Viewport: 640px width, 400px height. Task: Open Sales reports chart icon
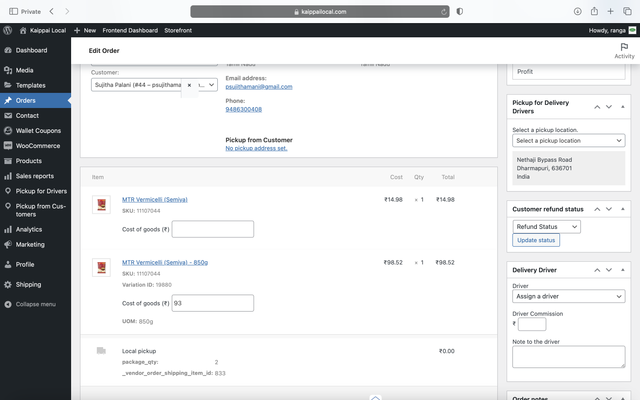(8, 176)
